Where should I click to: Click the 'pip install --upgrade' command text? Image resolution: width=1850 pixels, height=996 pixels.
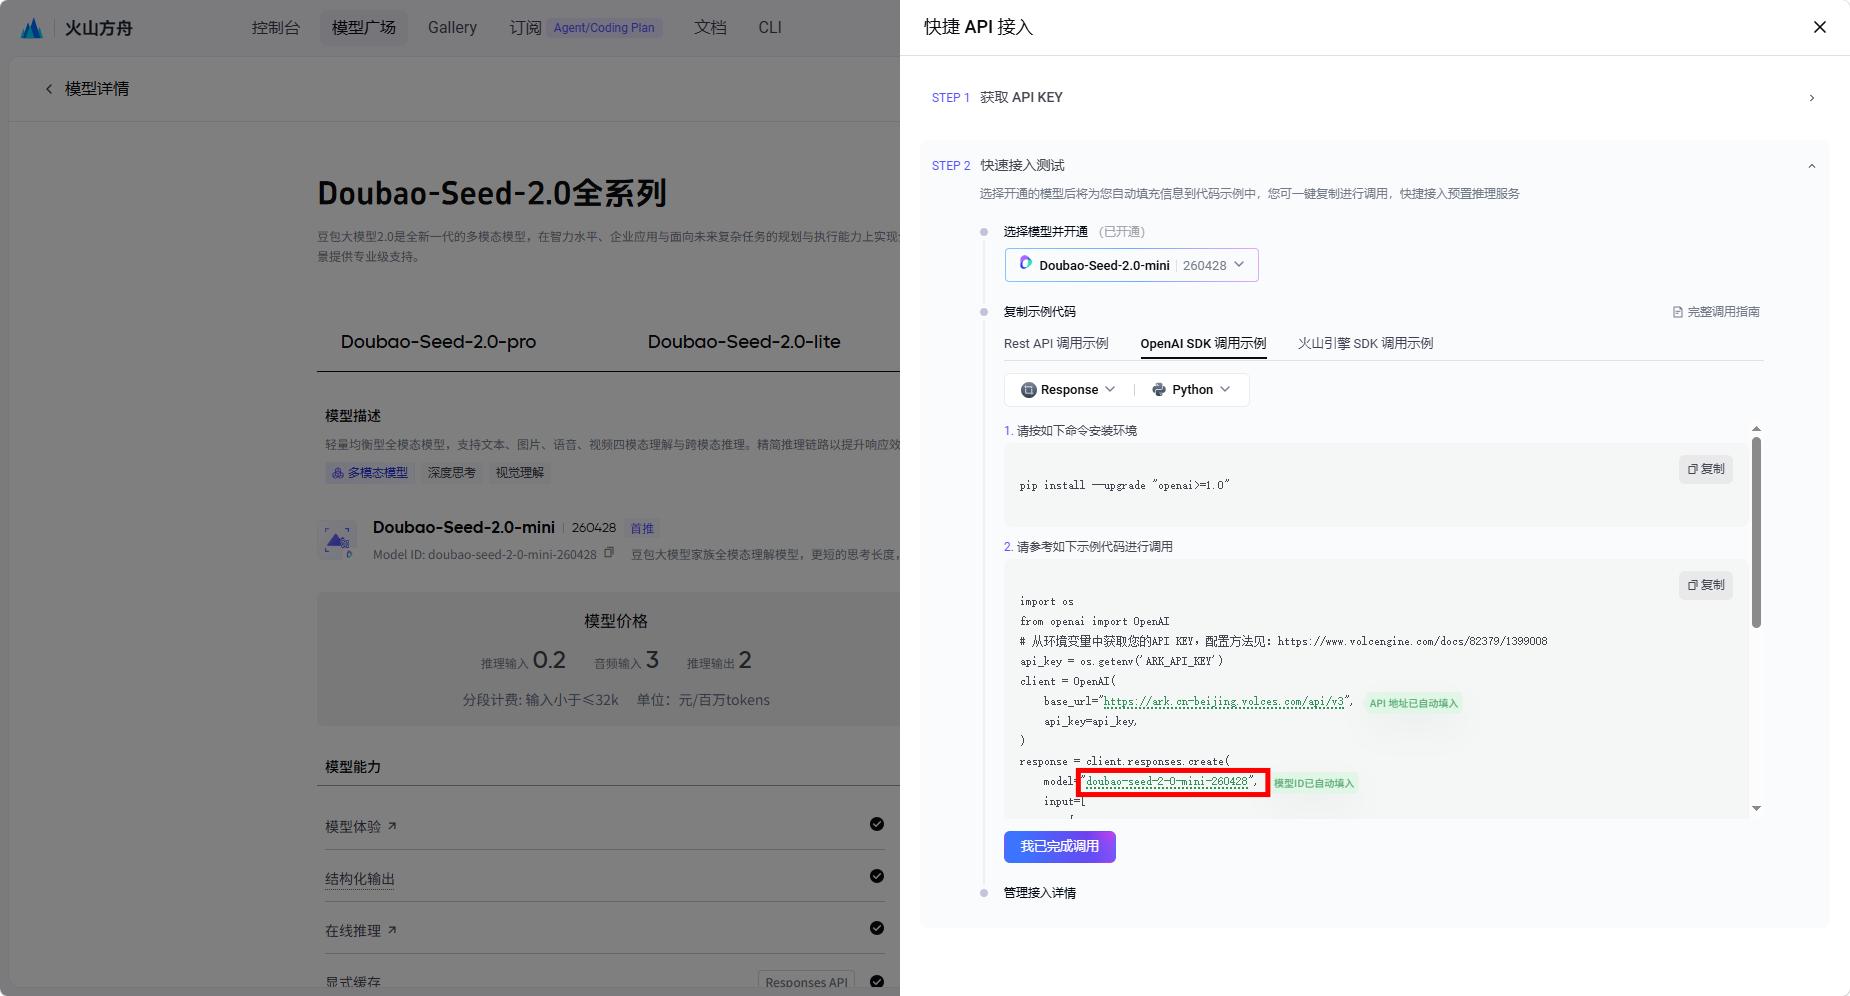pyautogui.click(x=1124, y=485)
